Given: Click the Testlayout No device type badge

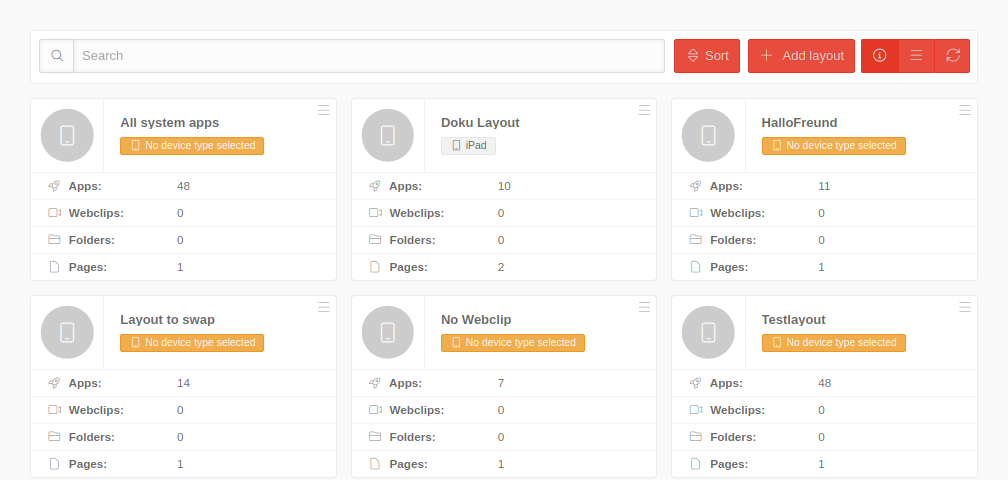Looking at the screenshot, I should click(x=833, y=343).
